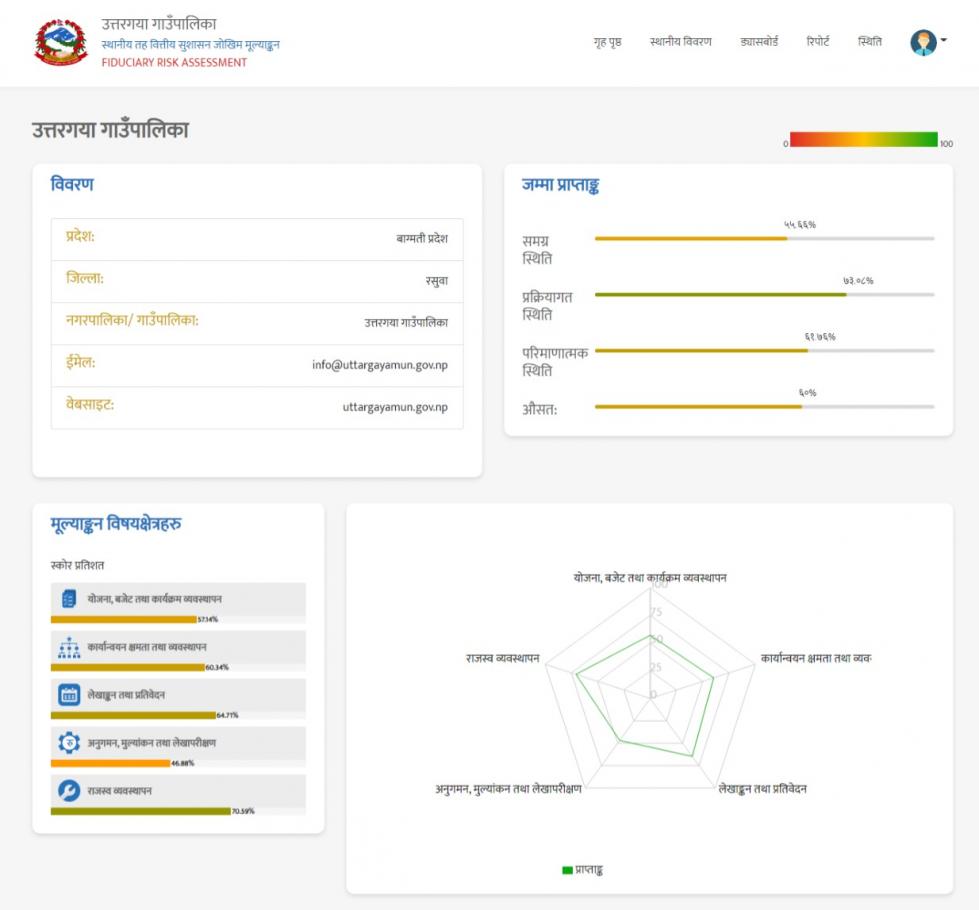
Task: Click the Nepal government emblem logo
Action: tap(61, 42)
